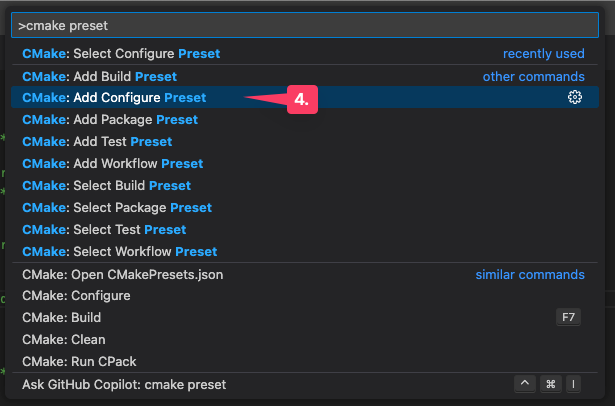The height and width of the screenshot is (406, 615).
Task: Pick CMake: Select Workflow Preset
Action: (119, 252)
